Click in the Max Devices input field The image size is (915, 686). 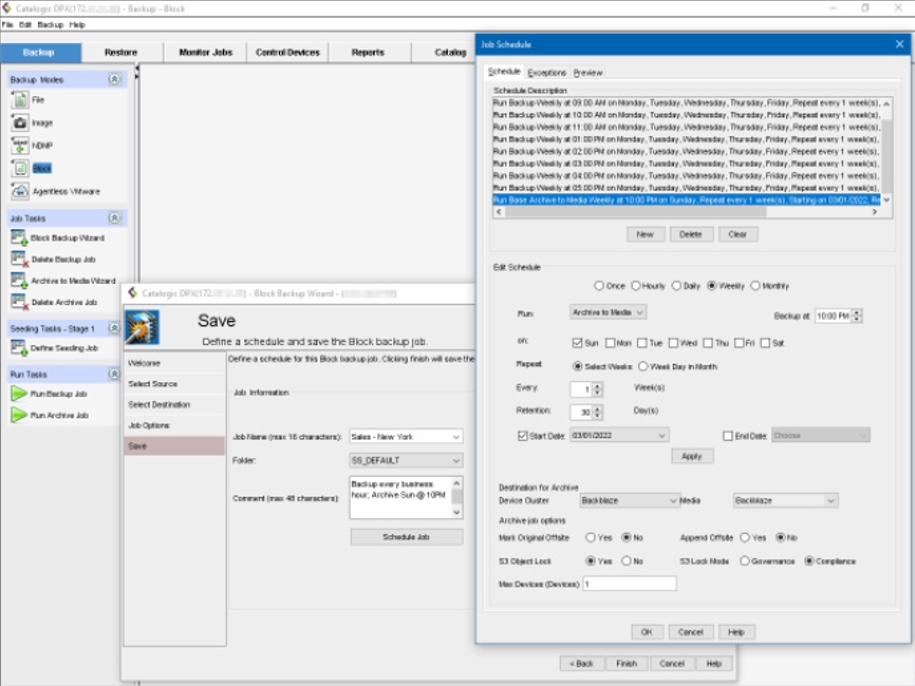[x=629, y=584]
